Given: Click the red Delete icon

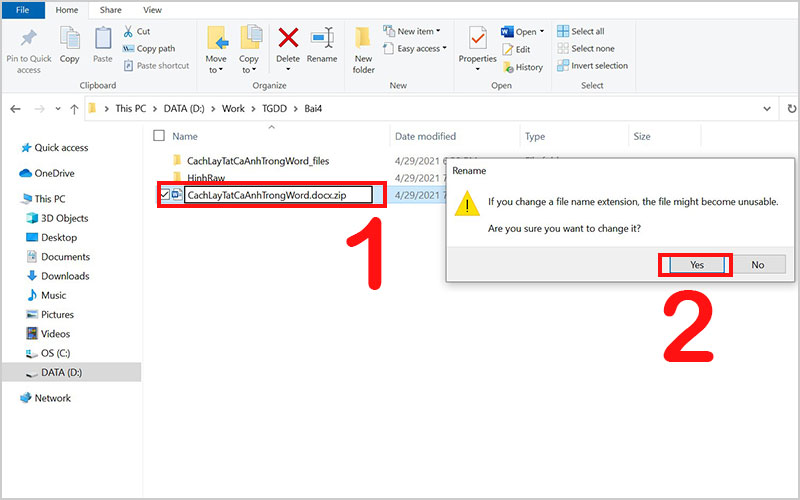Looking at the screenshot, I should click(288, 38).
